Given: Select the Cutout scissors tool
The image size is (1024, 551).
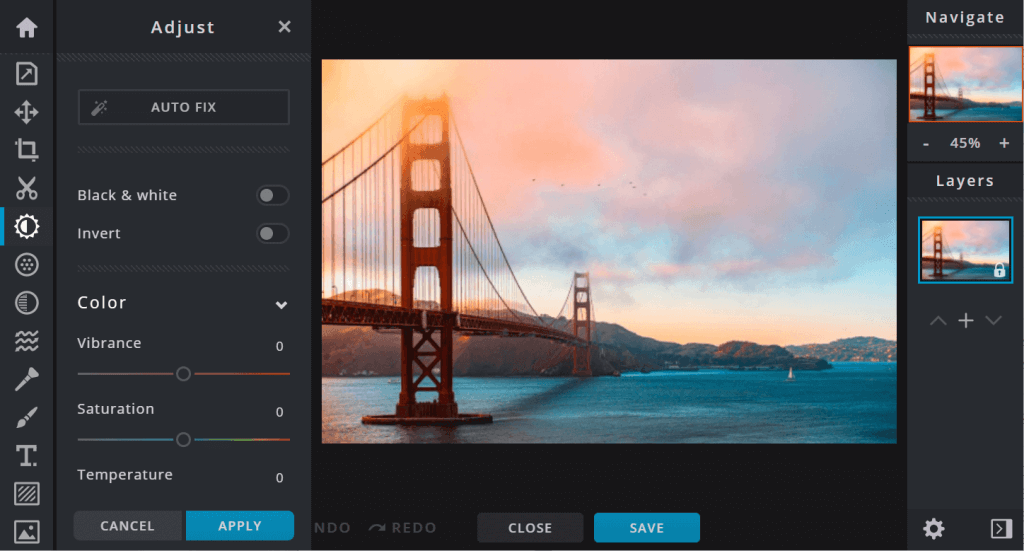Looking at the screenshot, I should pyautogui.click(x=27, y=188).
